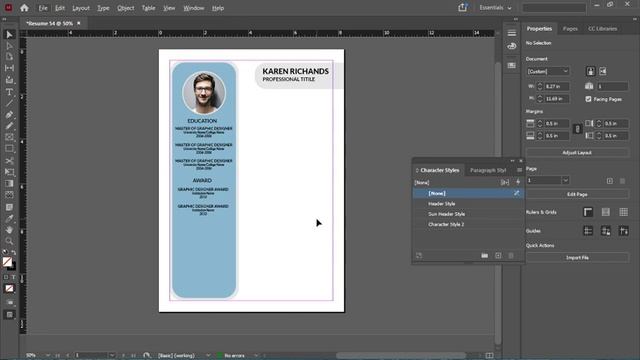The width and height of the screenshot is (640, 360).
Task: Click portrait orientation icon
Action: 591,71
